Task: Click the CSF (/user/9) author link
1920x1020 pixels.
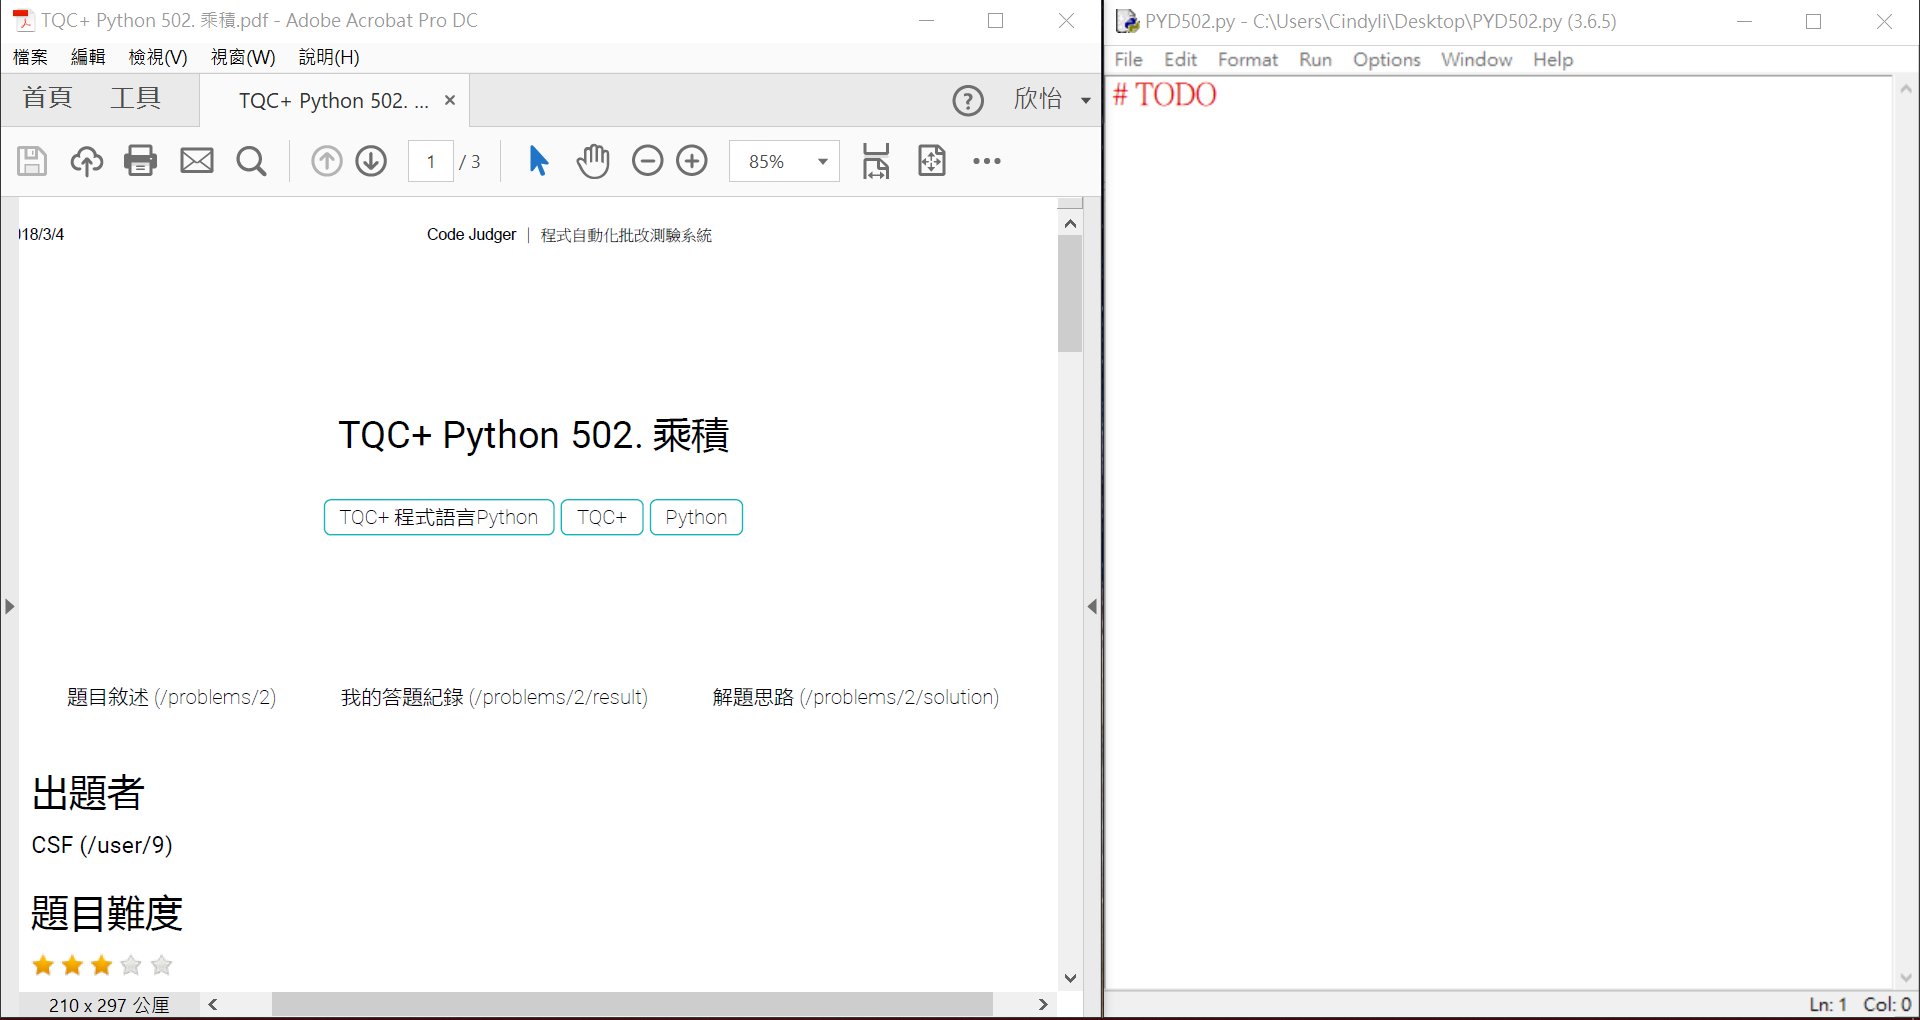Action: [102, 845]
